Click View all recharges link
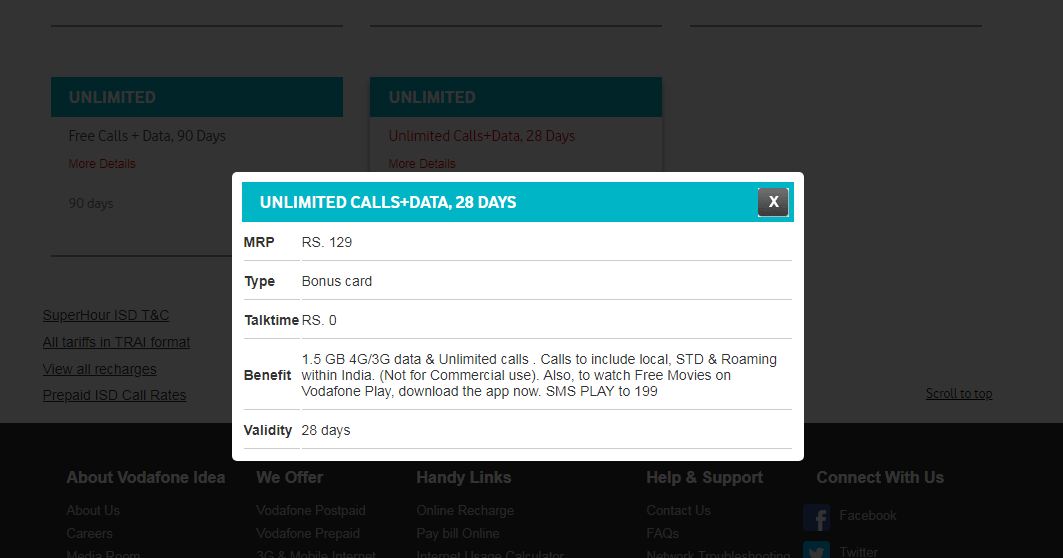This screenshot has height=558, width=1063. click(x=99, y=369)
